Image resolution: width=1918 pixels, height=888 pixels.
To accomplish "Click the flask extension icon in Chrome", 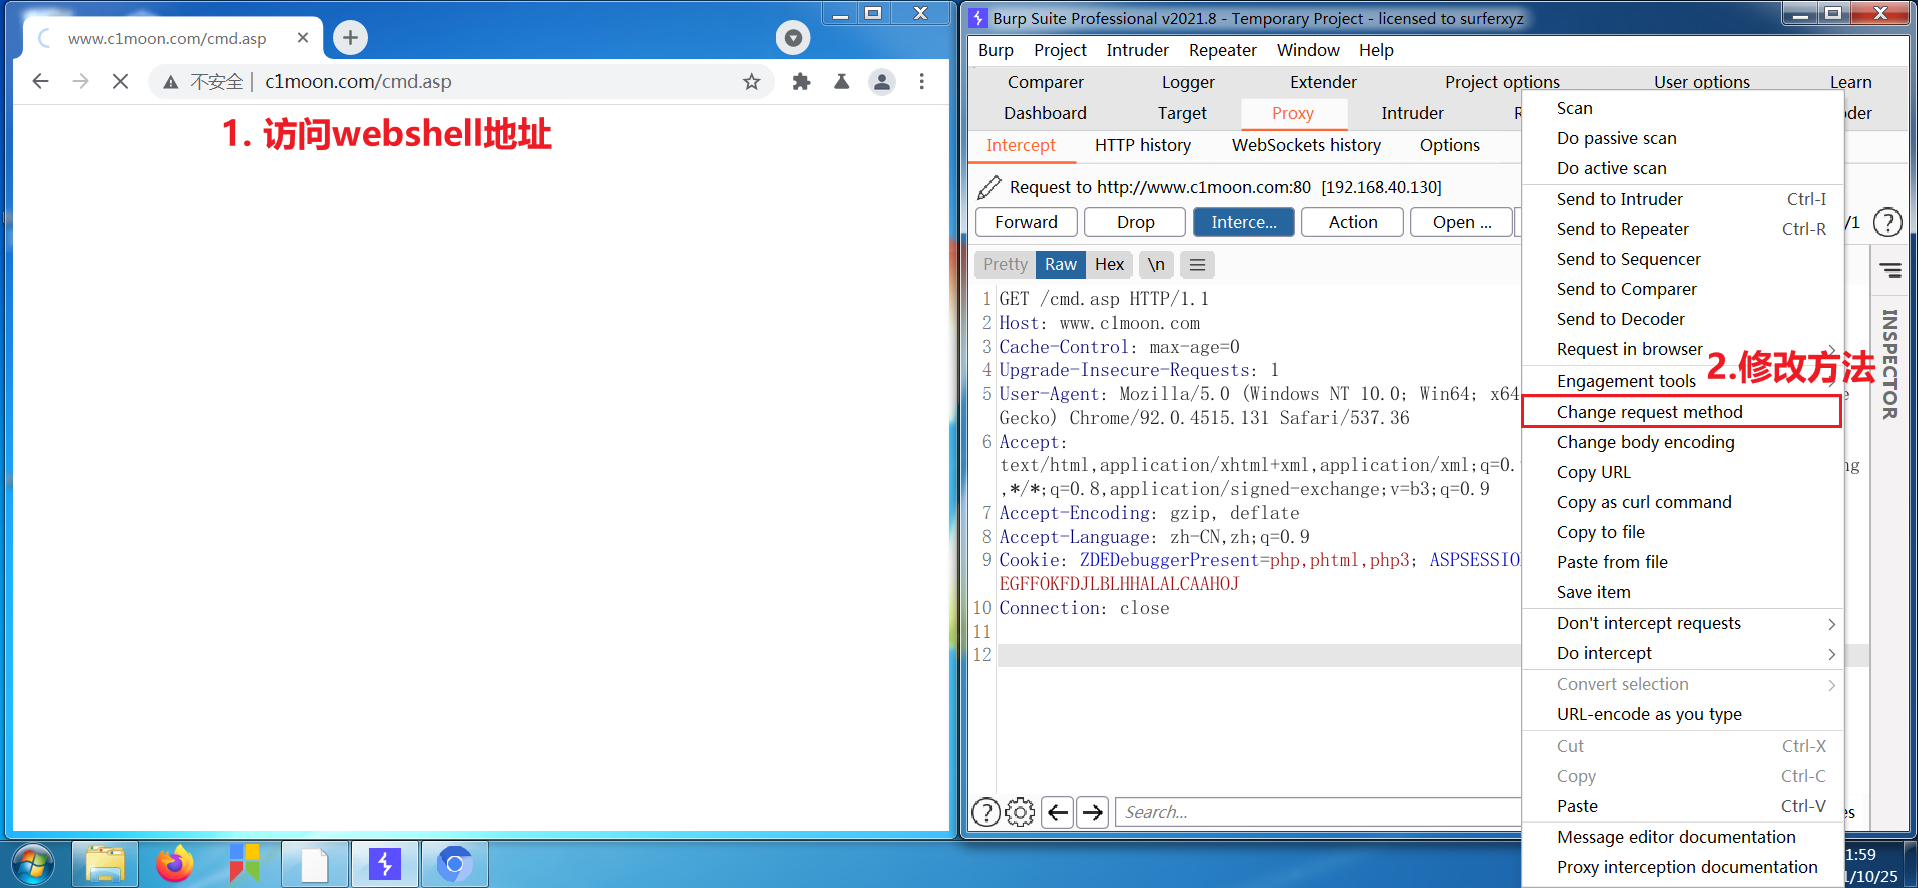I will tap(841, 82).
